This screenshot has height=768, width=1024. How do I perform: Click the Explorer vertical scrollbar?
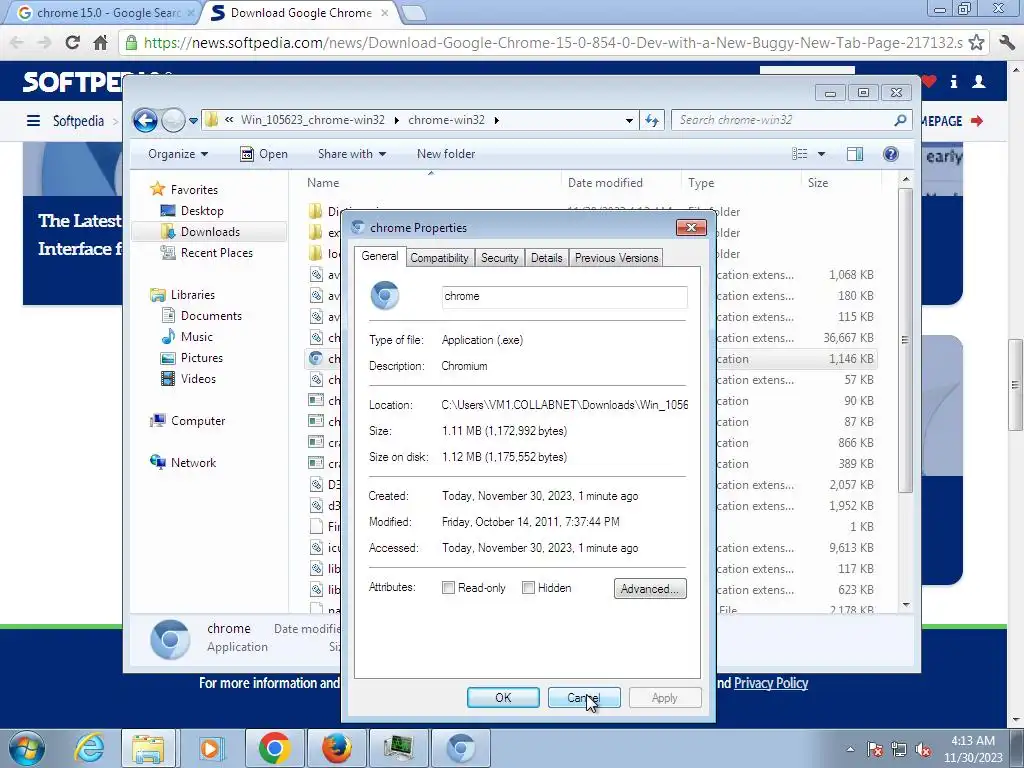tap(905, 340)
